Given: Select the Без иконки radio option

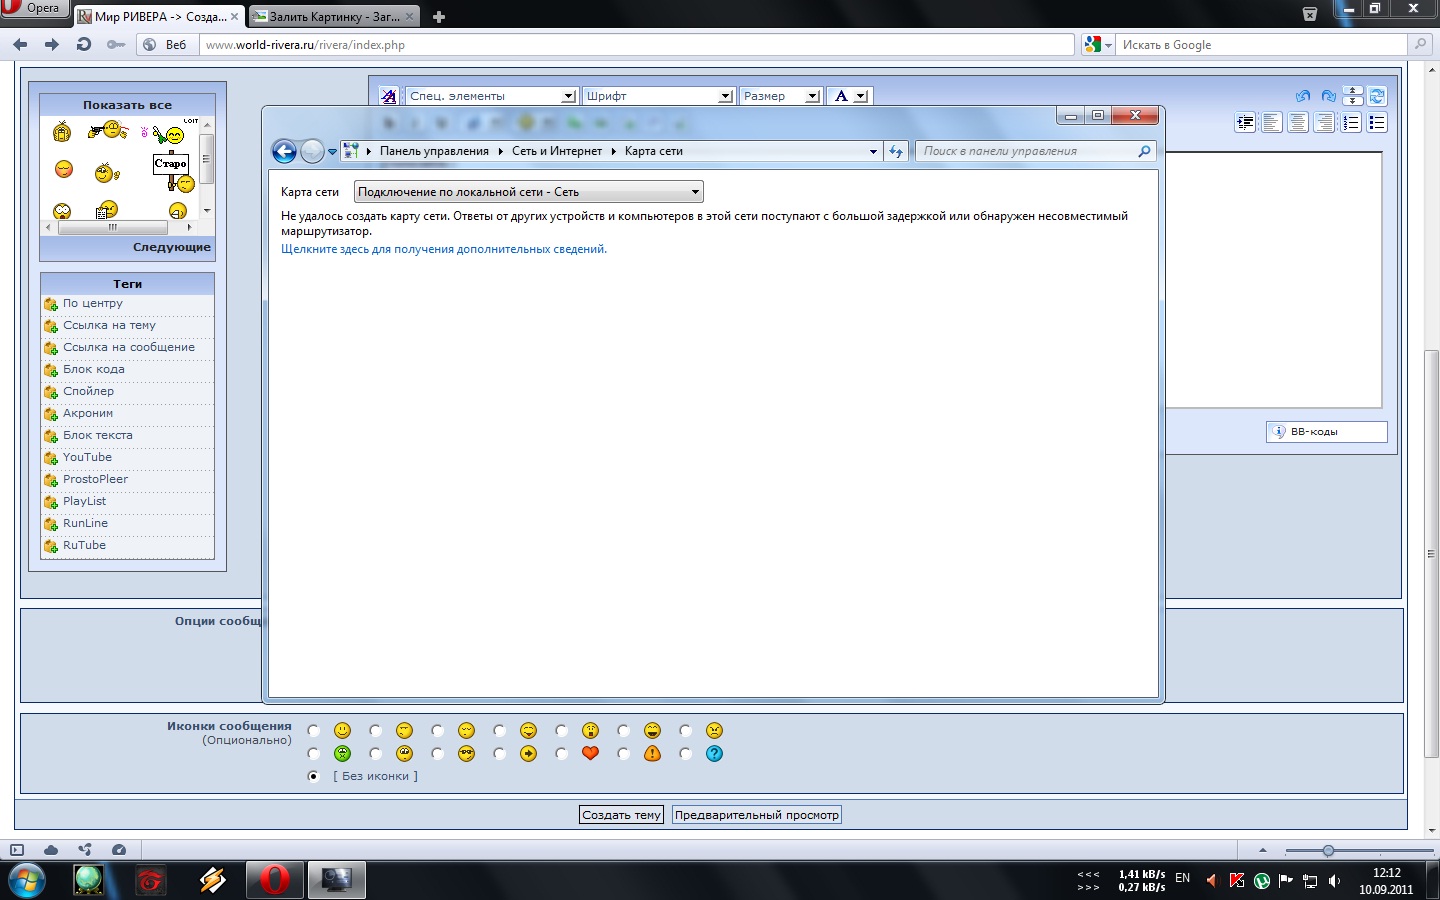Looking at the screenshot, I should (x=314, y=776).
